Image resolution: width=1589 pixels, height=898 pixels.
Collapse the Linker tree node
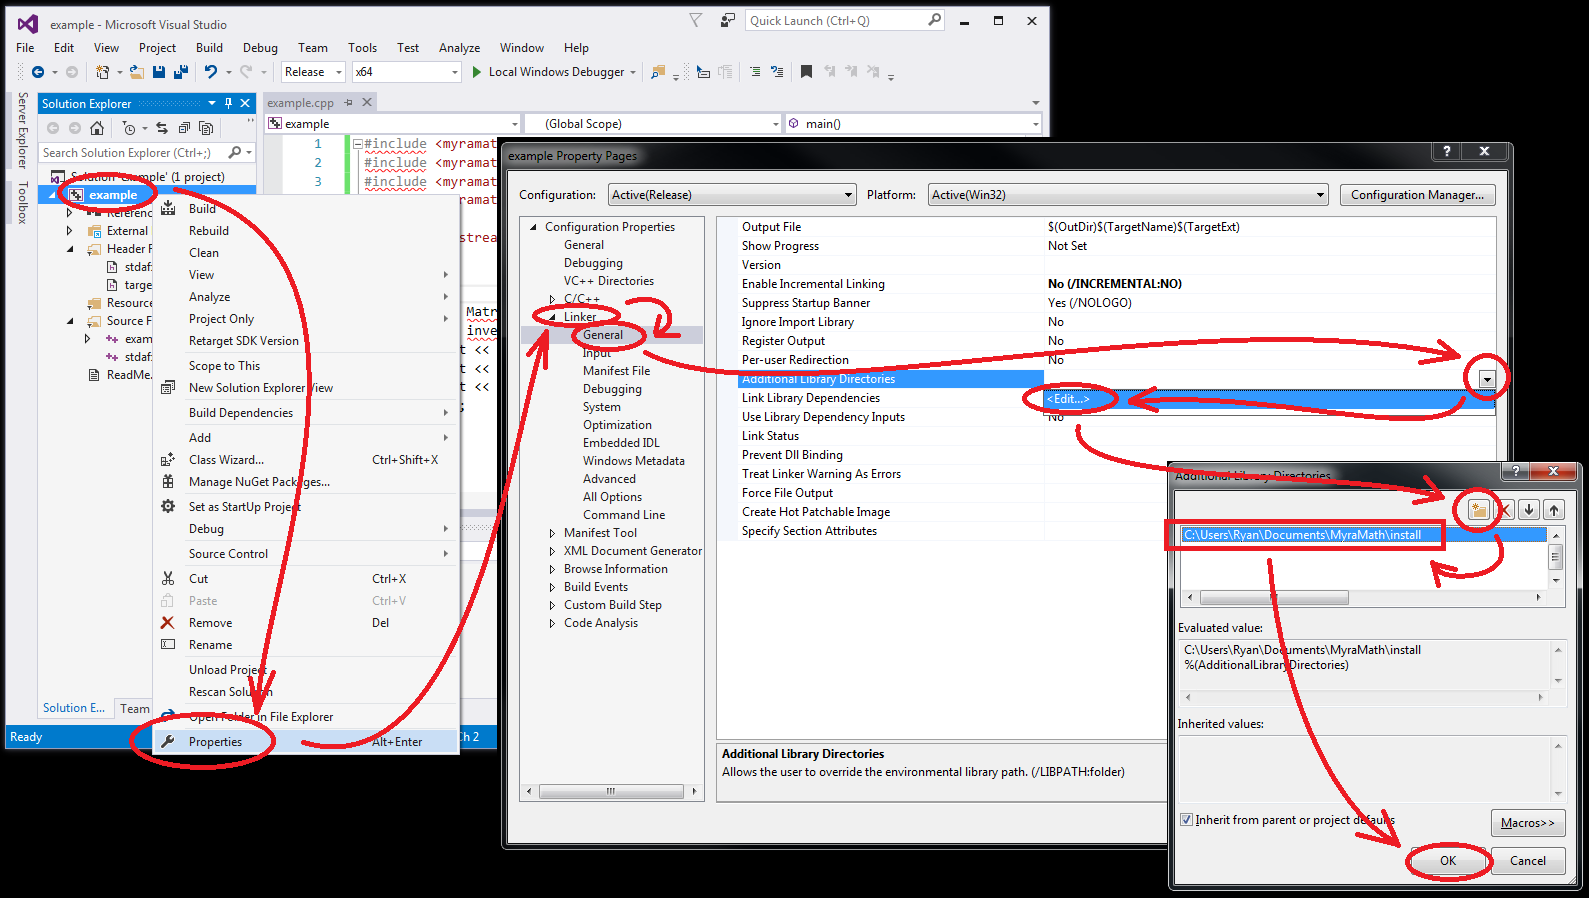pyautogui.click(x=552, y=317)
